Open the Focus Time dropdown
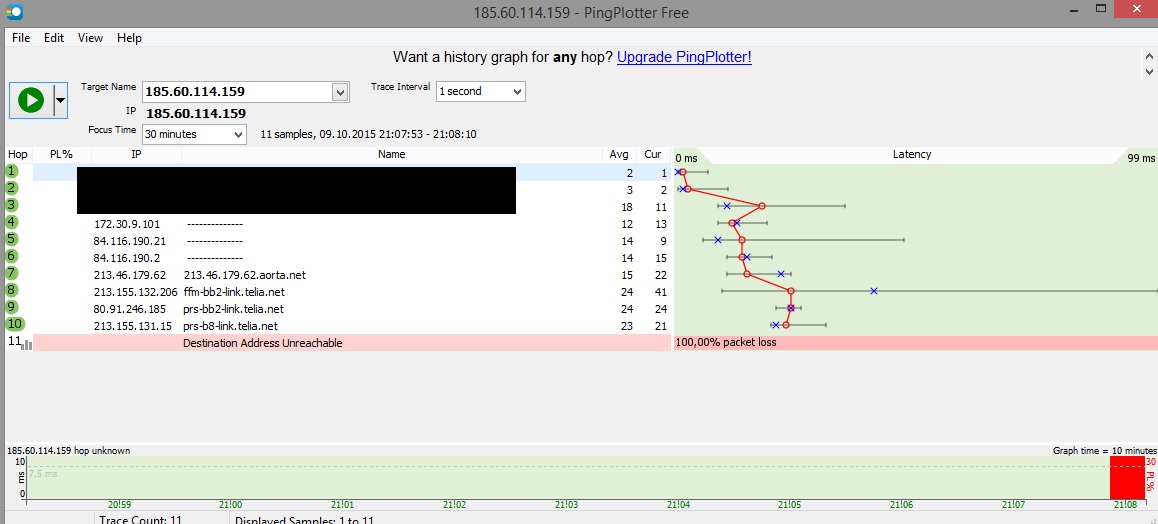The width and height of the screenshot is (1158, 524). pyautogui.click(x=194, y=134)
